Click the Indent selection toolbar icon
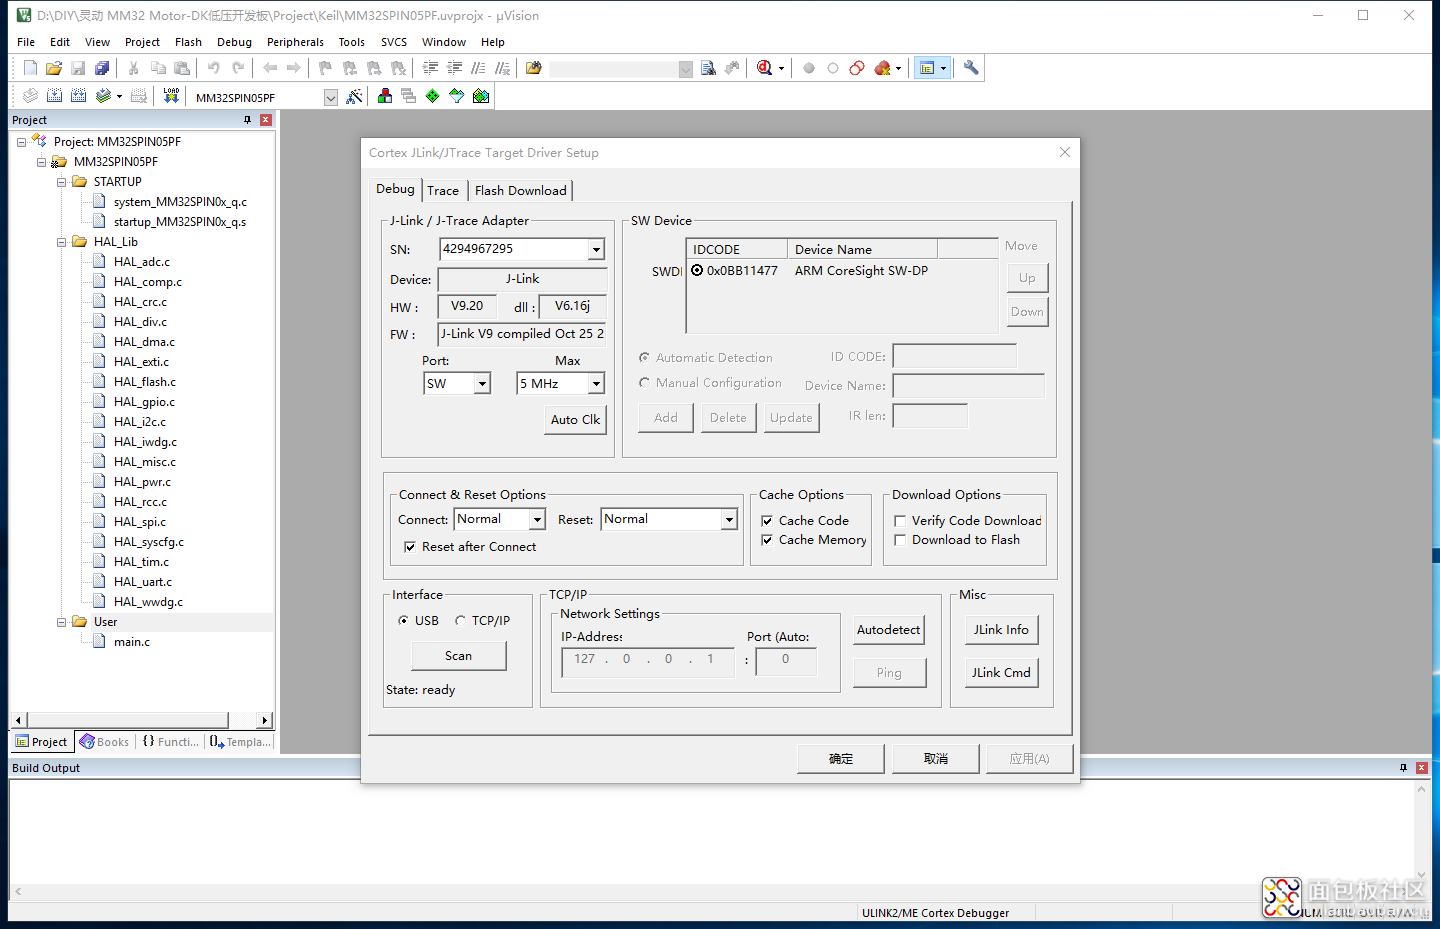Viewport: 1440px width, 929px height. 431,68
